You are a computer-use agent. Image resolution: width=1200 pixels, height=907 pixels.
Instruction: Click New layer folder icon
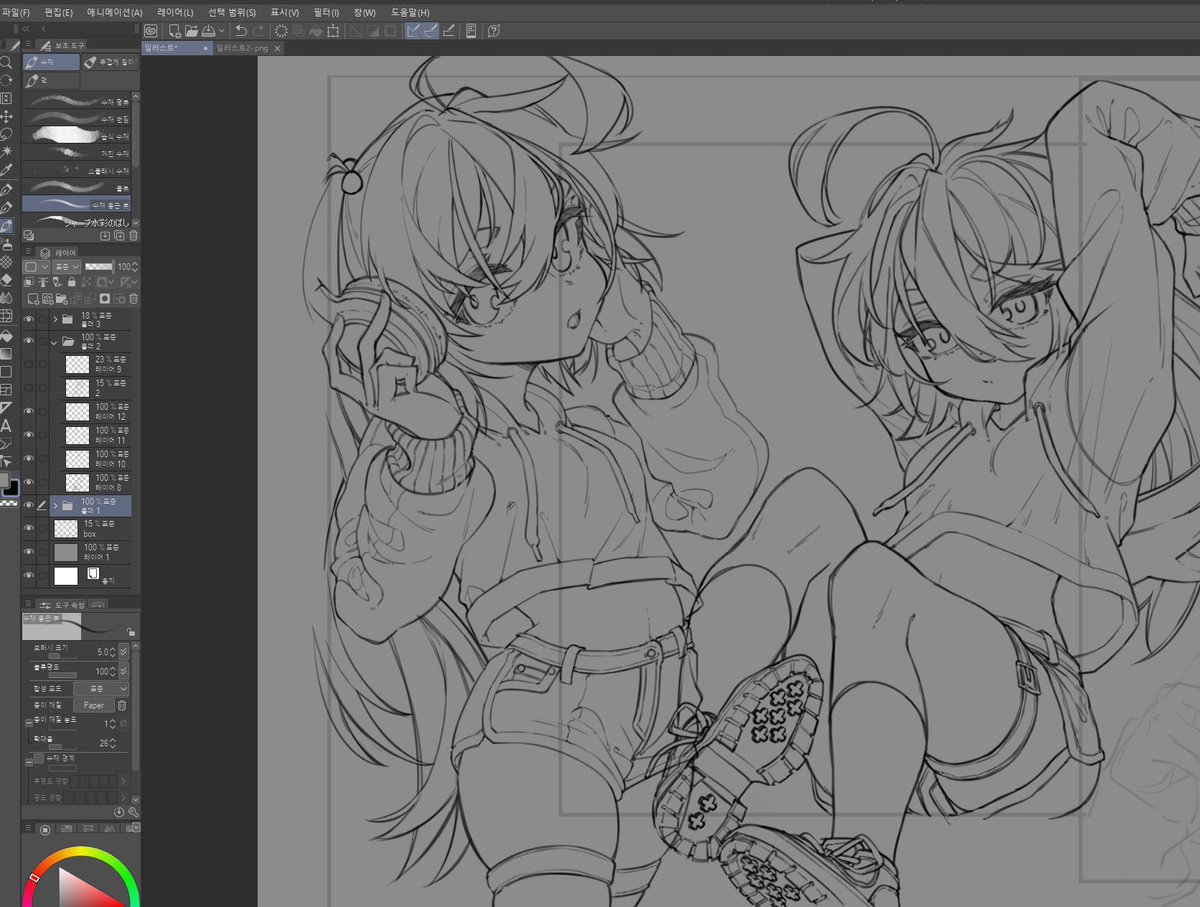(x=61, y=298)
